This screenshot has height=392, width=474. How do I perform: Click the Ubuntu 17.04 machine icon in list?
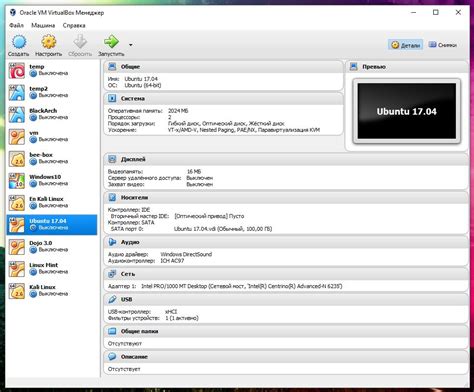pyautogui.click(x=17, y=225)
